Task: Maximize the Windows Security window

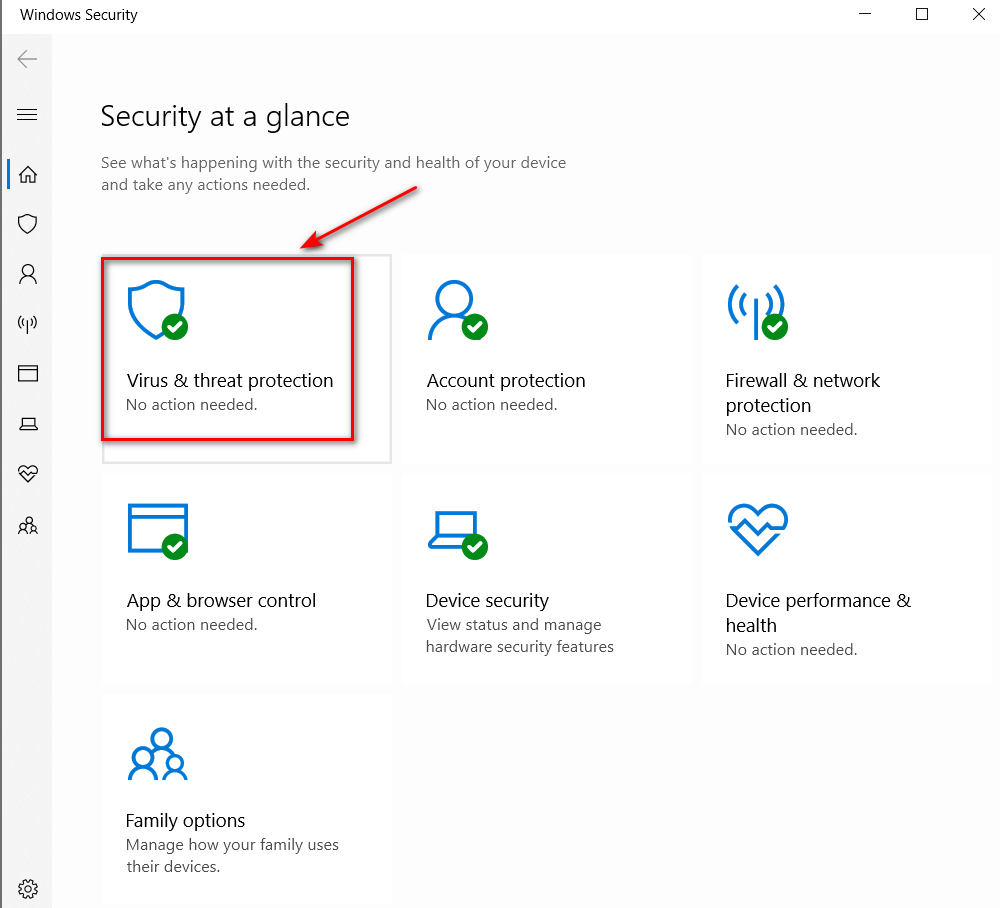Action: point(922,14)
